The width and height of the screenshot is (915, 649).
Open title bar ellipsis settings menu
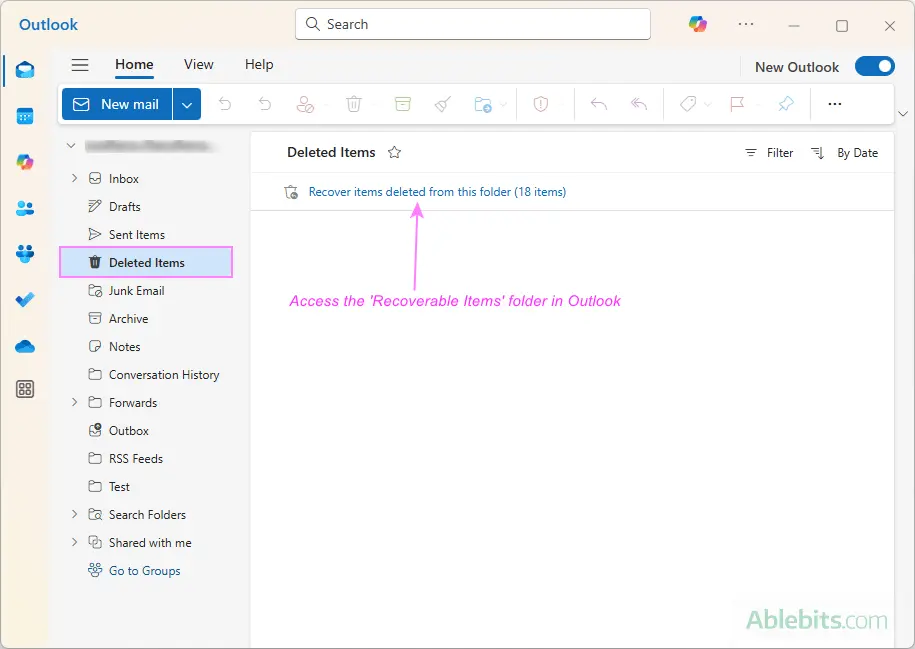[746, 24]
